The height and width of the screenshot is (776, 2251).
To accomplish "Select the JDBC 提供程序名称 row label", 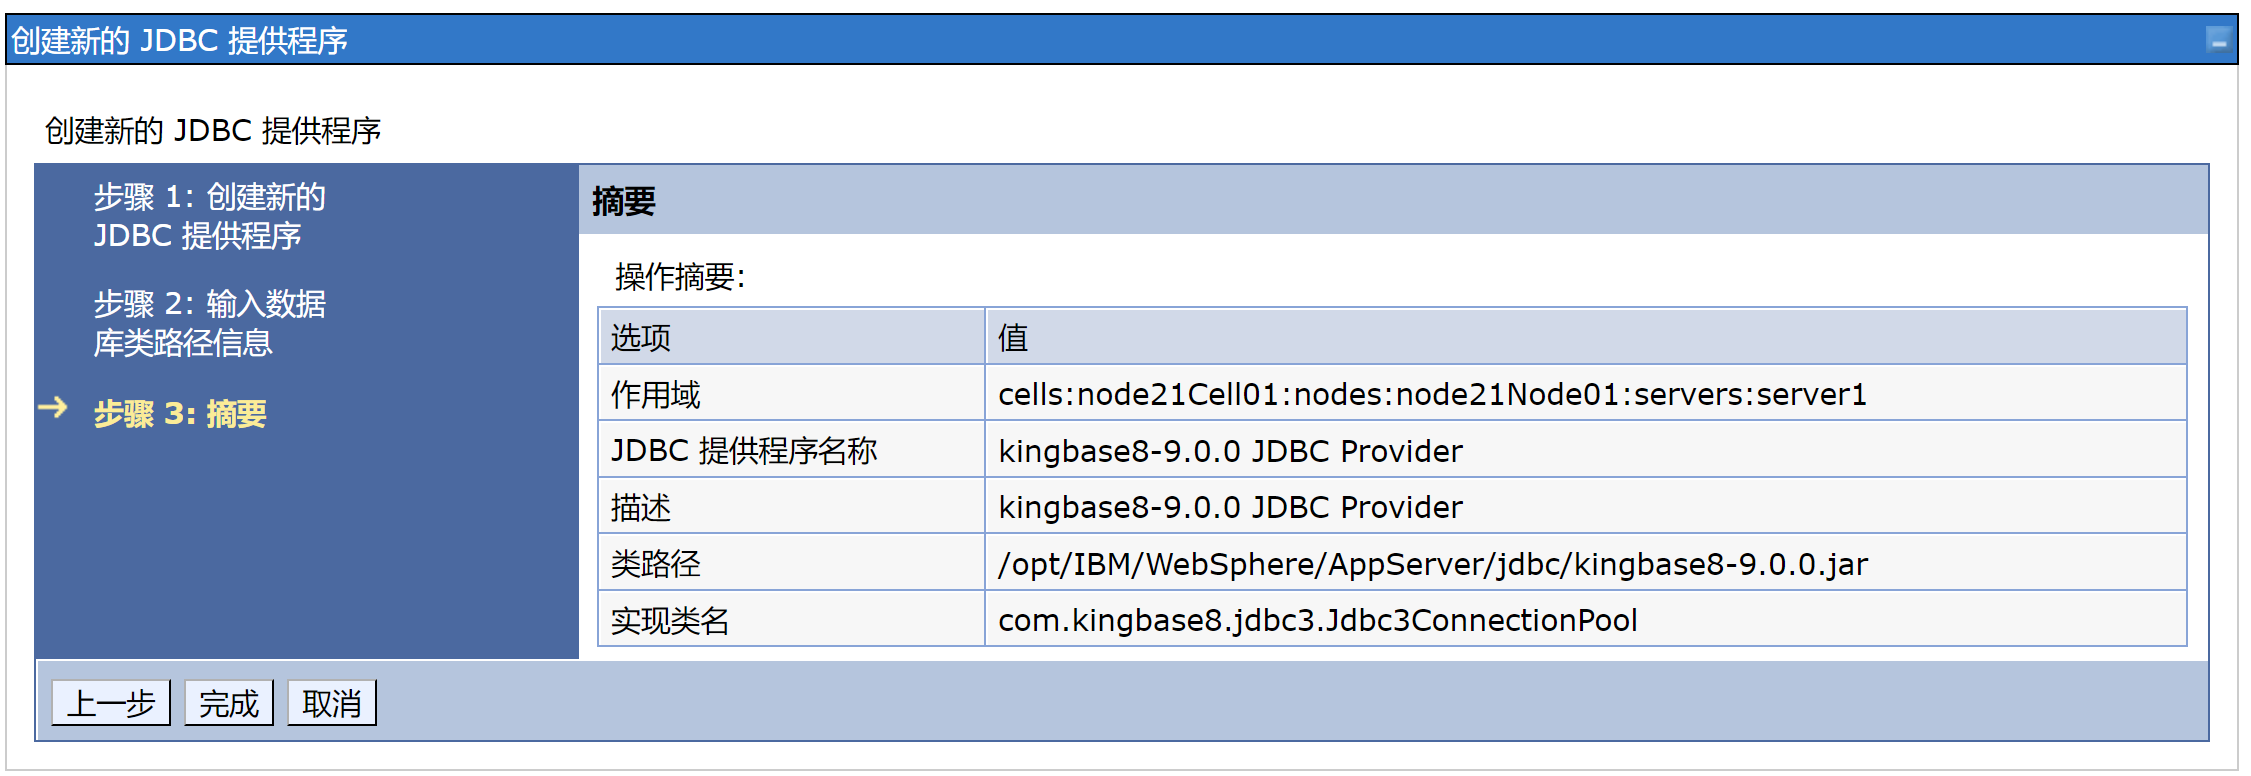I will pos(744,451).
